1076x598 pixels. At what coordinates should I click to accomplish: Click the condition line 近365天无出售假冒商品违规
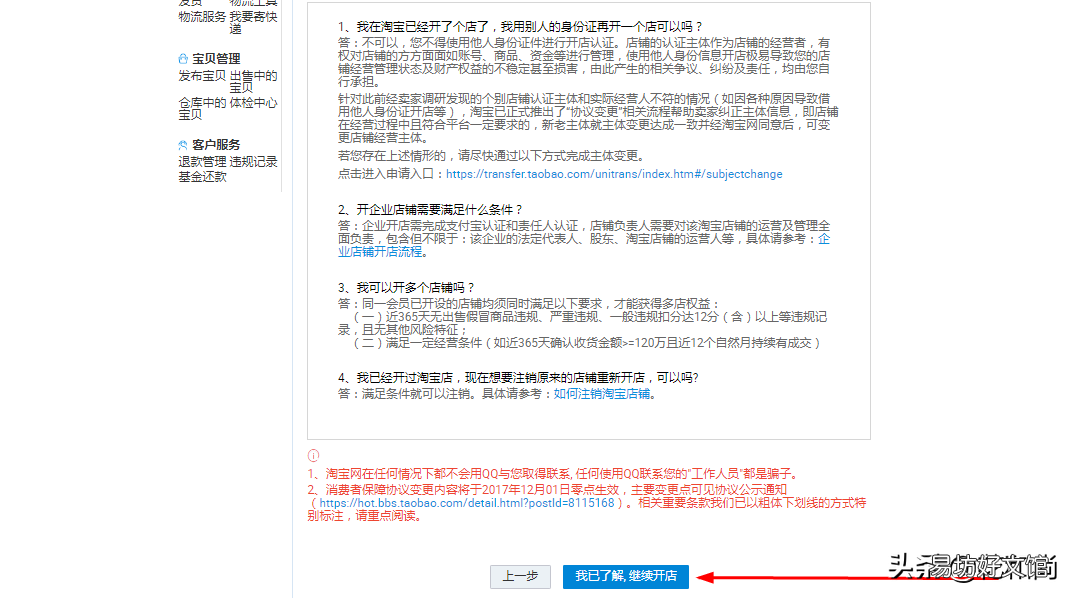tap(583, 323)
